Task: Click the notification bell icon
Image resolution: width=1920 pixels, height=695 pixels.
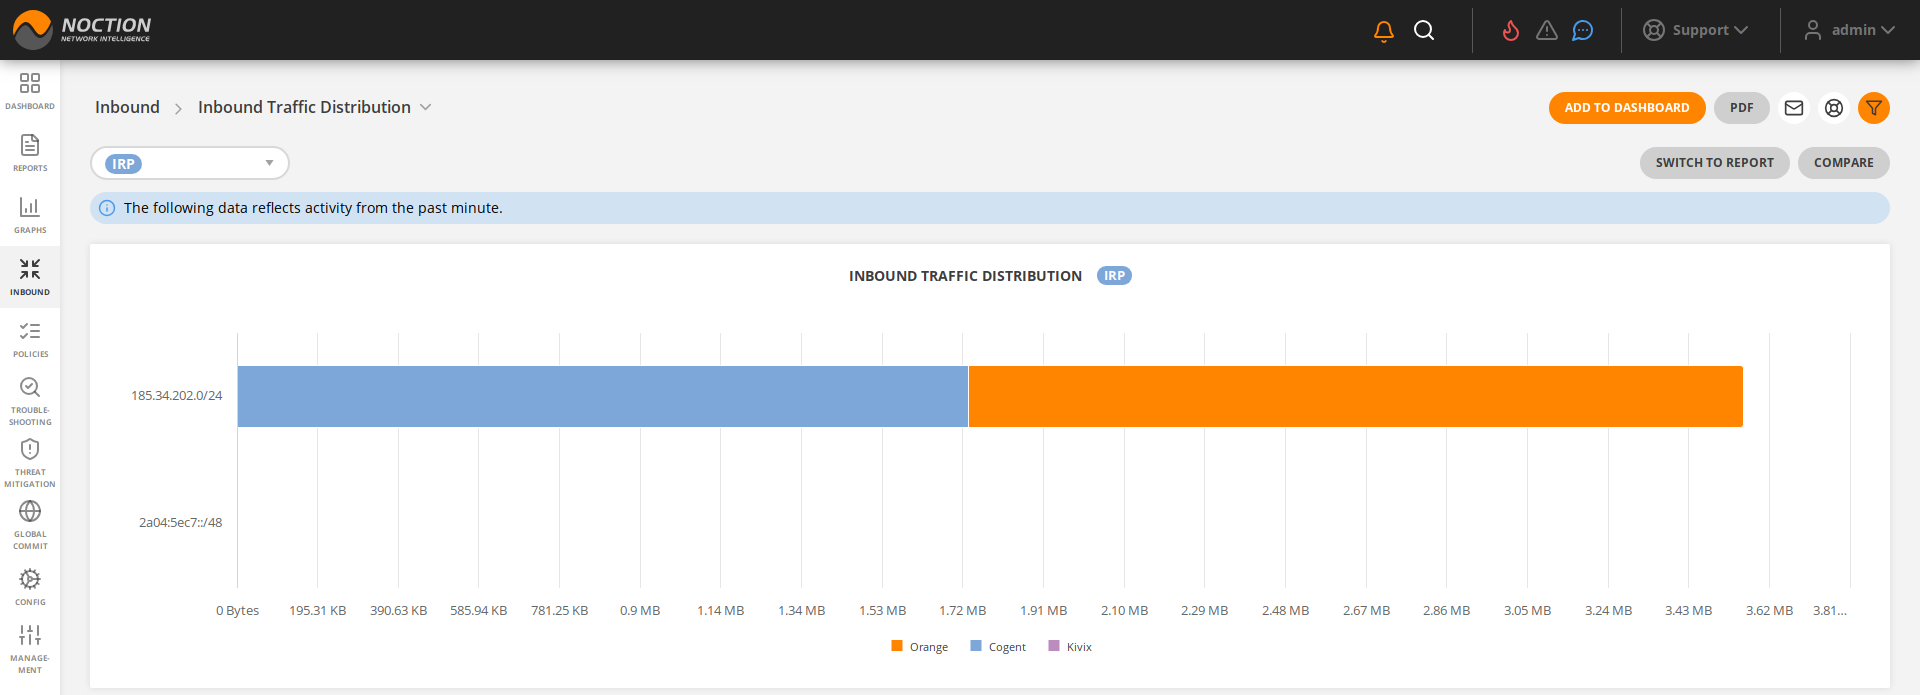Action: click(x=1384, y=31)
